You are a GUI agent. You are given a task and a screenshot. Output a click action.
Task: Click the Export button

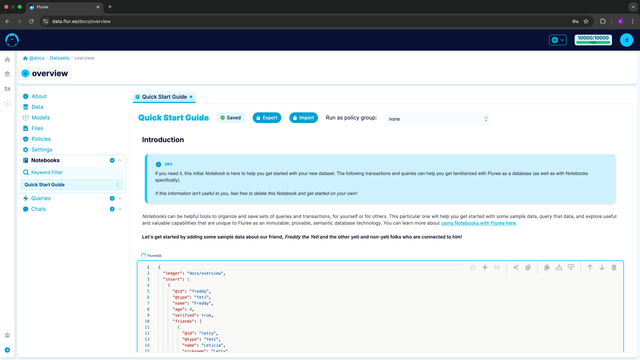(267, 118)
